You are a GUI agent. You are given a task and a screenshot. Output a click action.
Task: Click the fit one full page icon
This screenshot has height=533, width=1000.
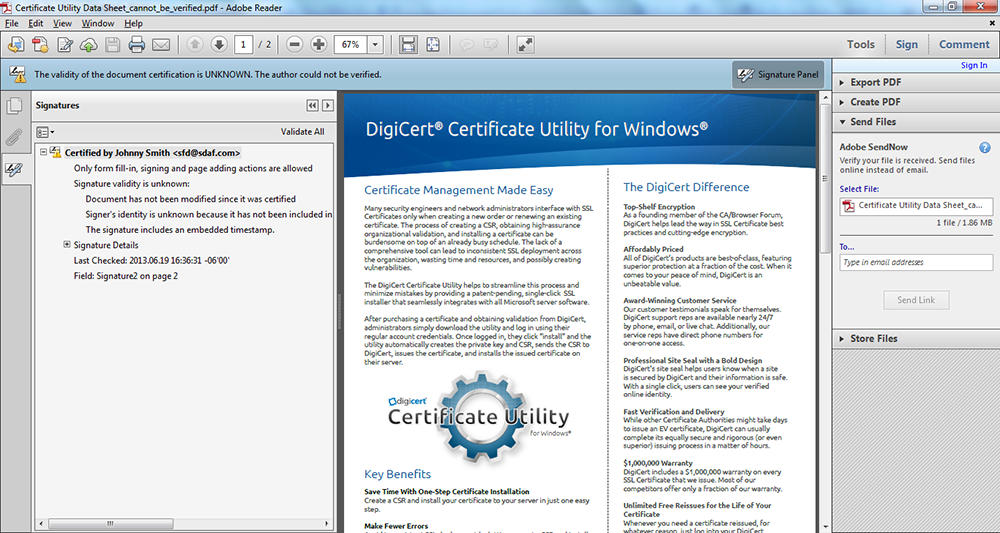[434, 45]
